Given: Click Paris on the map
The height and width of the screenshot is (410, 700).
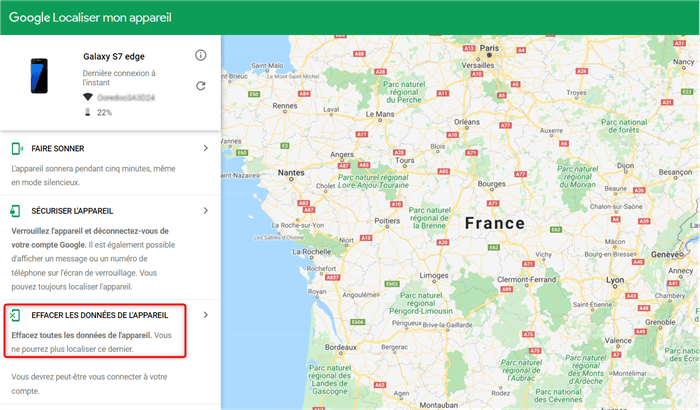Looking at the screenshot, I should click(489, 48).
